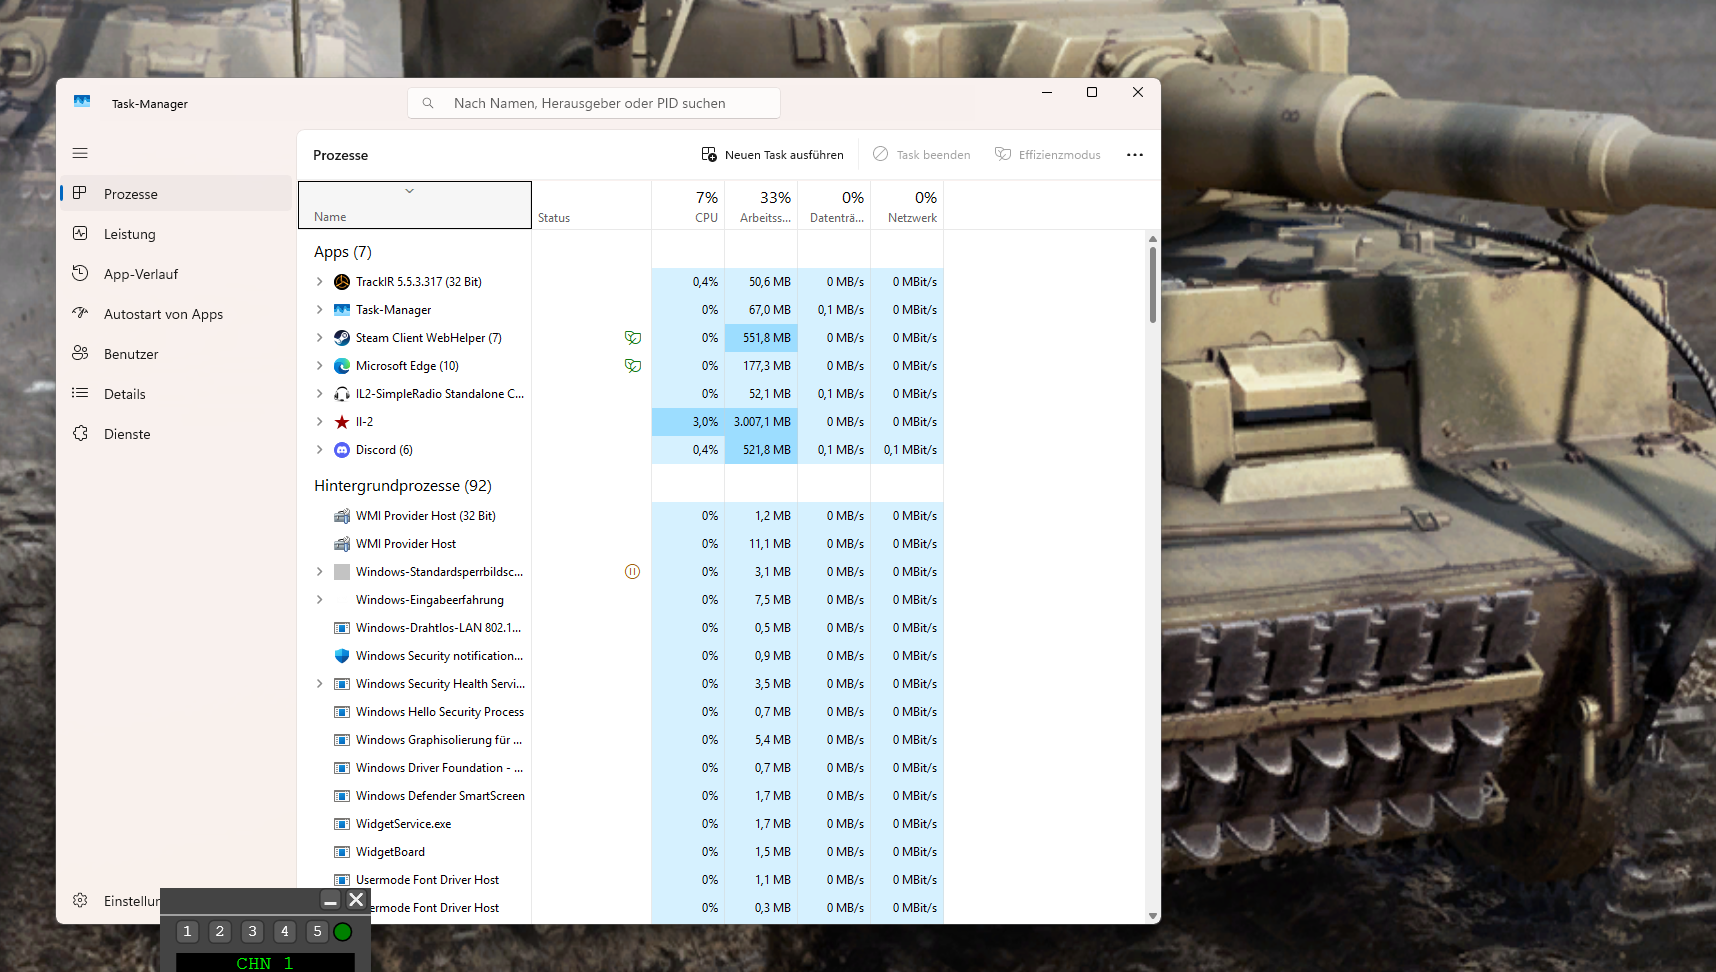Click the IL-2 red star icon

coord(342,422)
